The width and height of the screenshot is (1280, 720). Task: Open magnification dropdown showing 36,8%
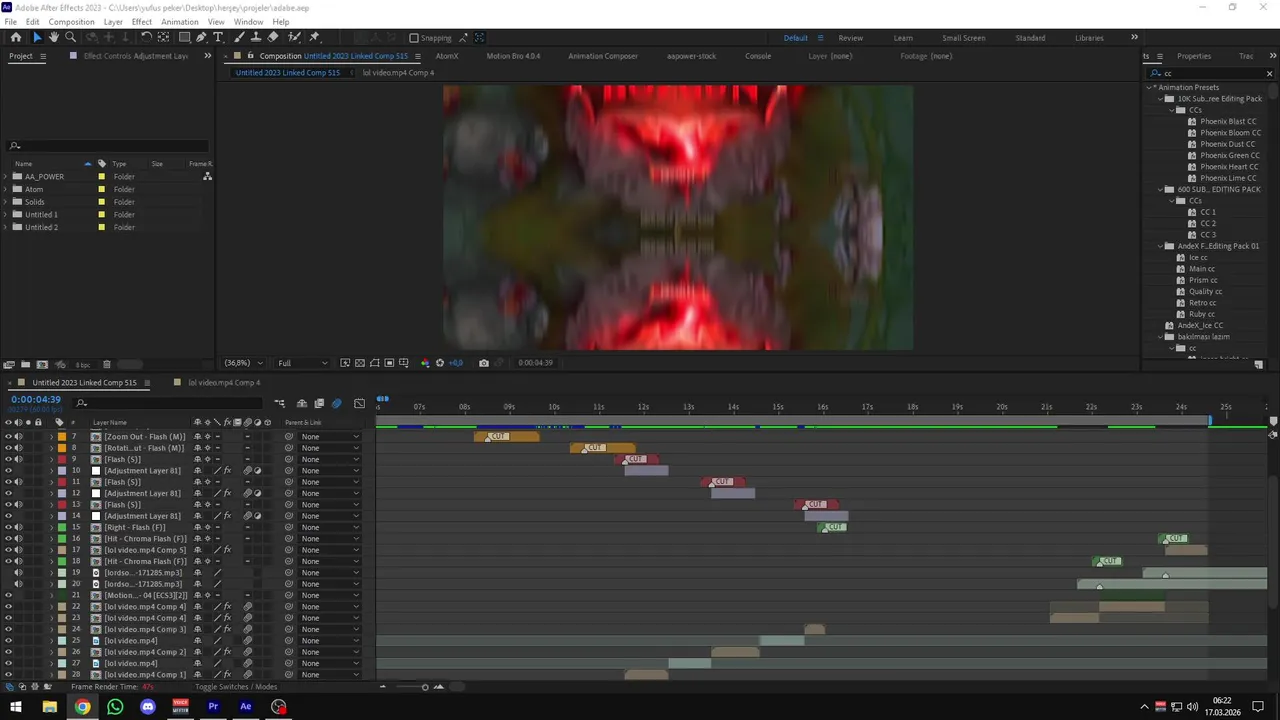pyautogui.click(x=243, y=363)
